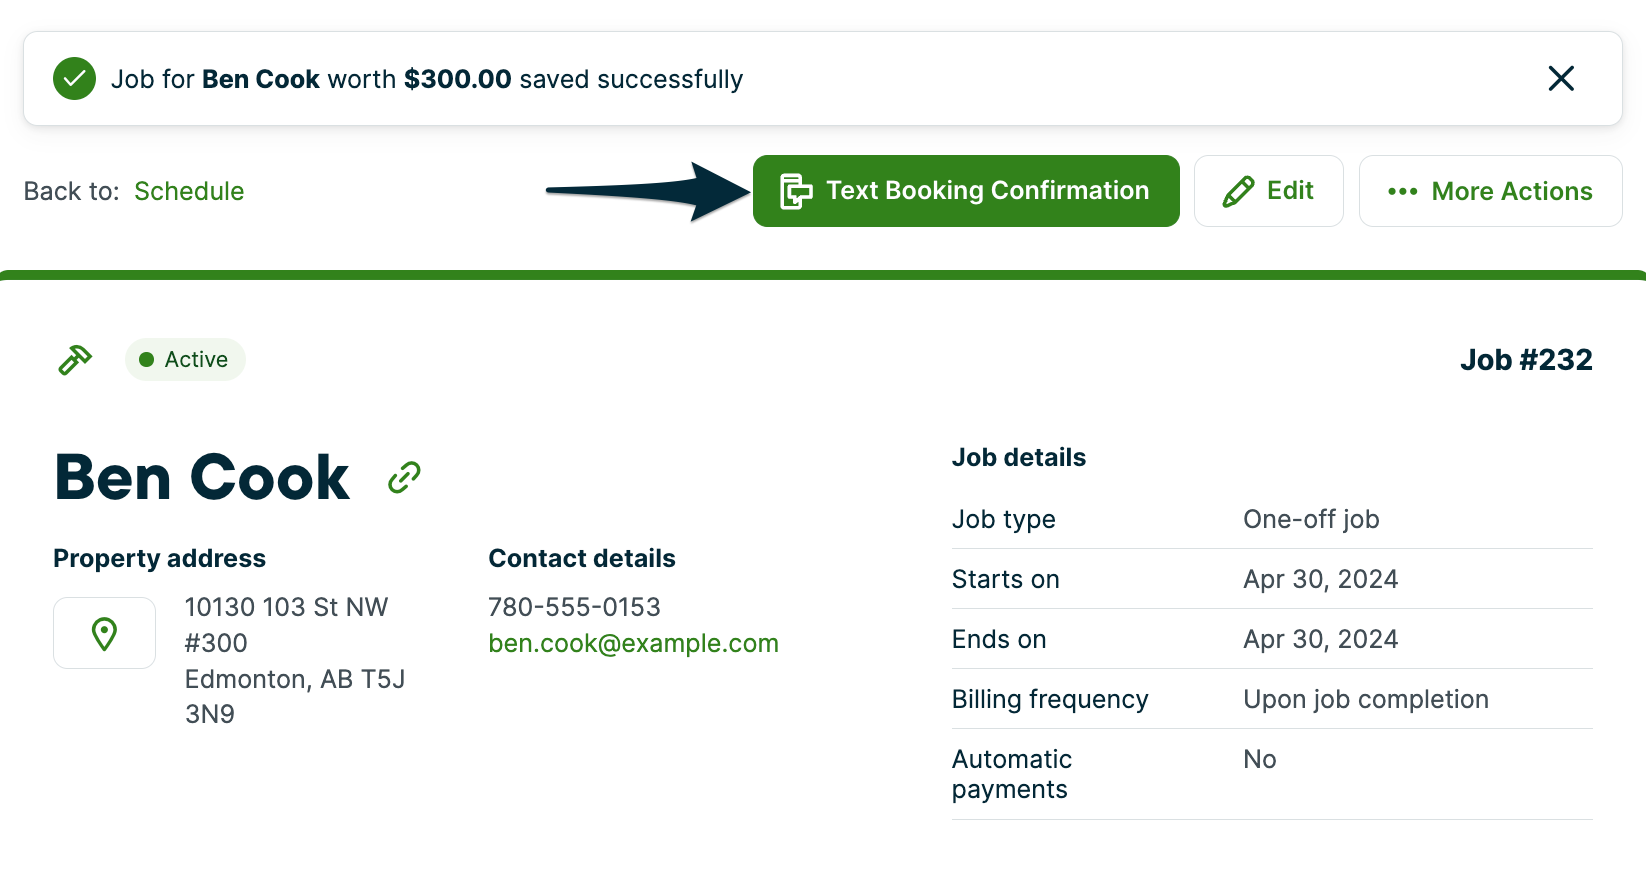Click the One-off job type value
The height and width of the screenshot is (890, 1646).
click(1311, 519)
